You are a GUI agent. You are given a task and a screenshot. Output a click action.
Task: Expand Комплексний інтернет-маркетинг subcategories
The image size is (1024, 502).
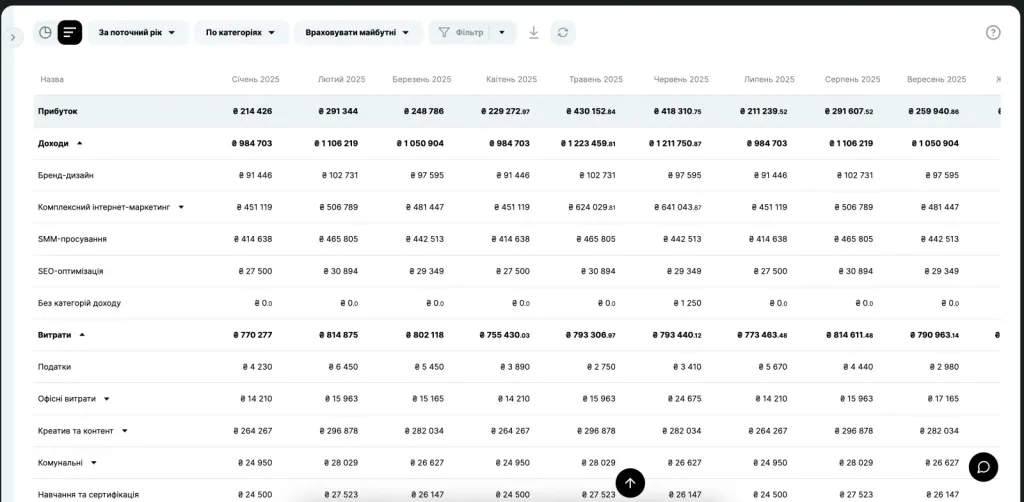181,208
